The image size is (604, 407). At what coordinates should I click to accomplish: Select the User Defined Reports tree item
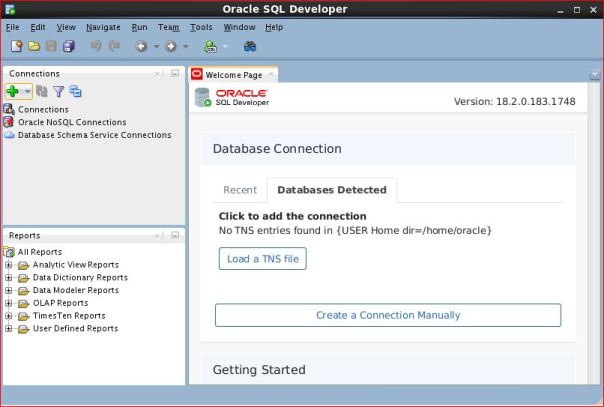tap(76, 328)
